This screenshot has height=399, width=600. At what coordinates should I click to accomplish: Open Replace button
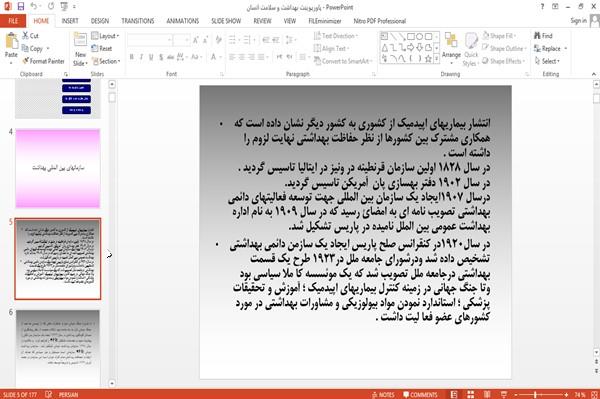click(550, 49)
